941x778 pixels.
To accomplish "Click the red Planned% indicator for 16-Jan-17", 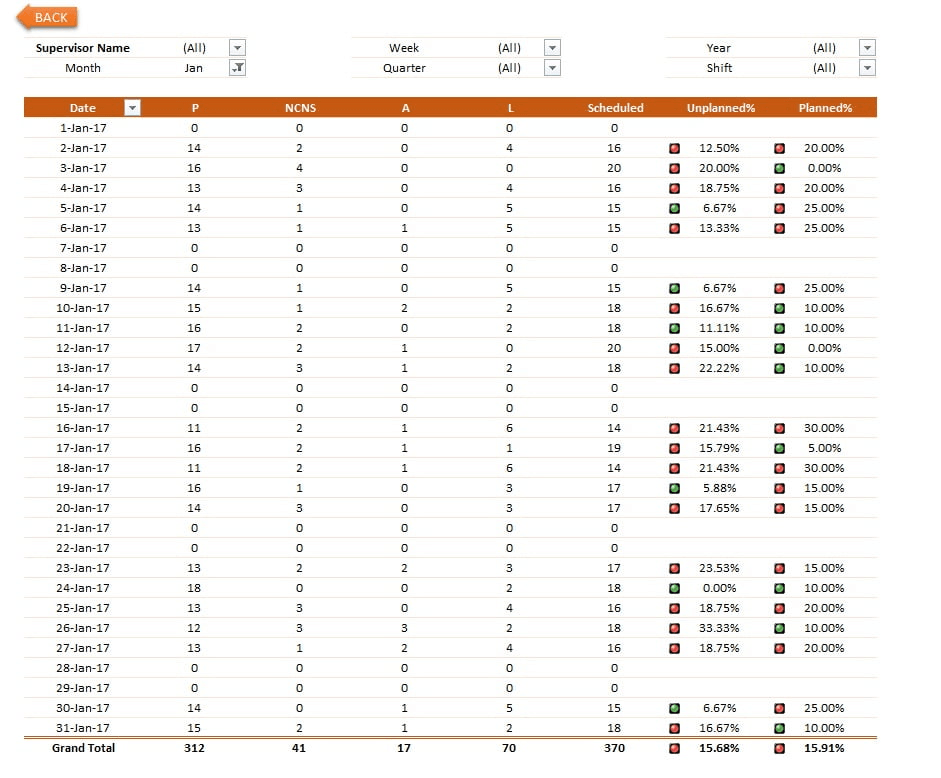I will pyautogui.click(x=780, y=428).
